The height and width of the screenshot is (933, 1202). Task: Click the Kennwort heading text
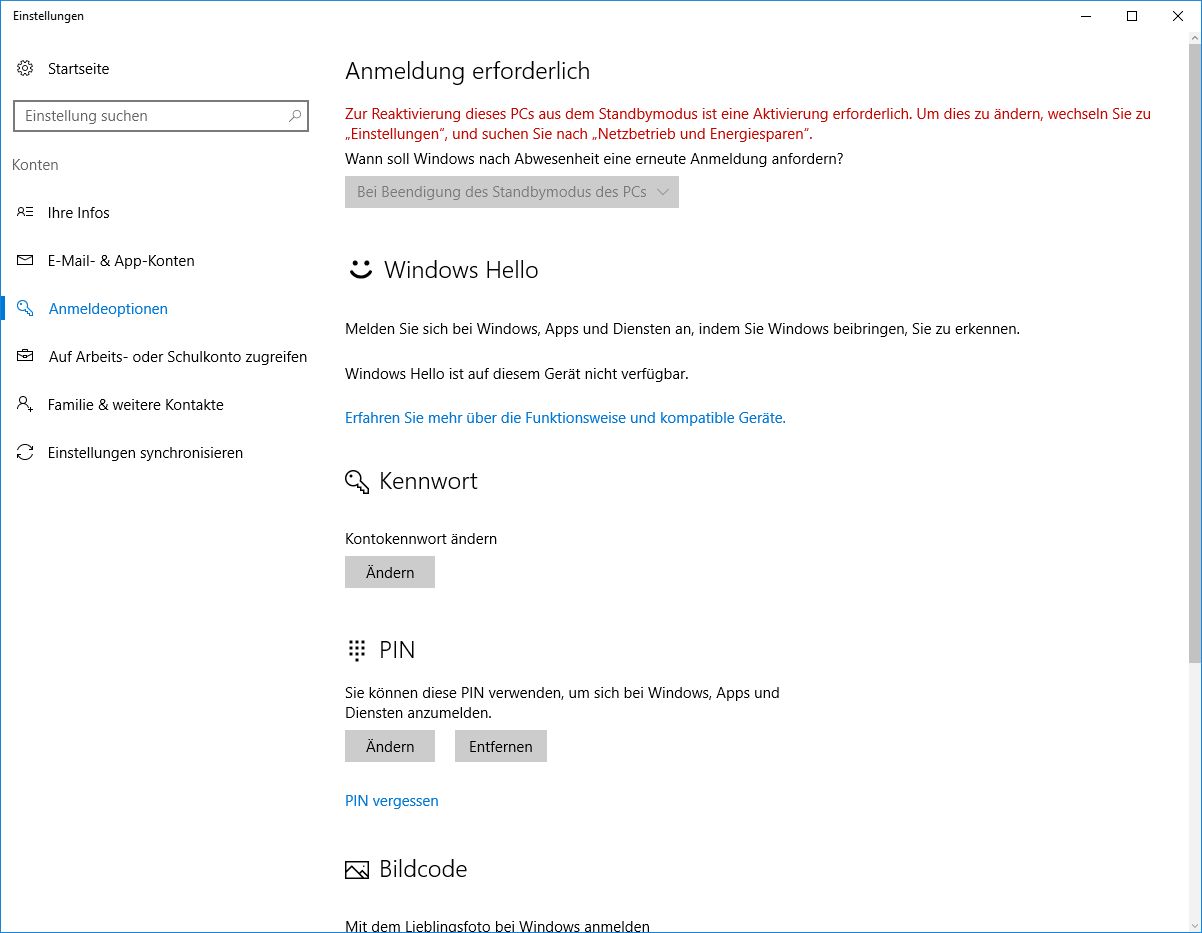(428, 481)
